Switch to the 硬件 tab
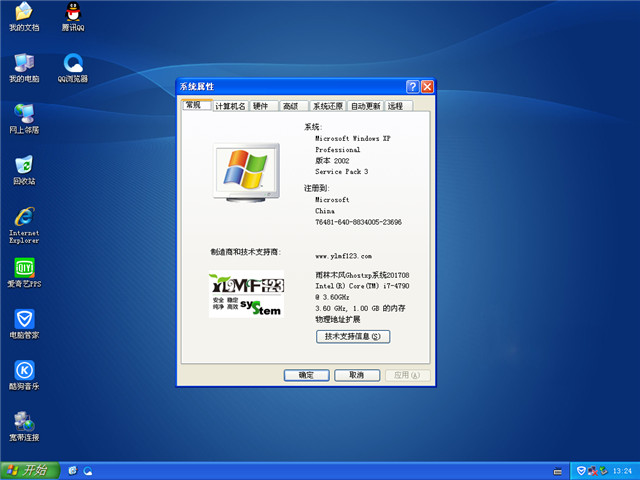 264,106
